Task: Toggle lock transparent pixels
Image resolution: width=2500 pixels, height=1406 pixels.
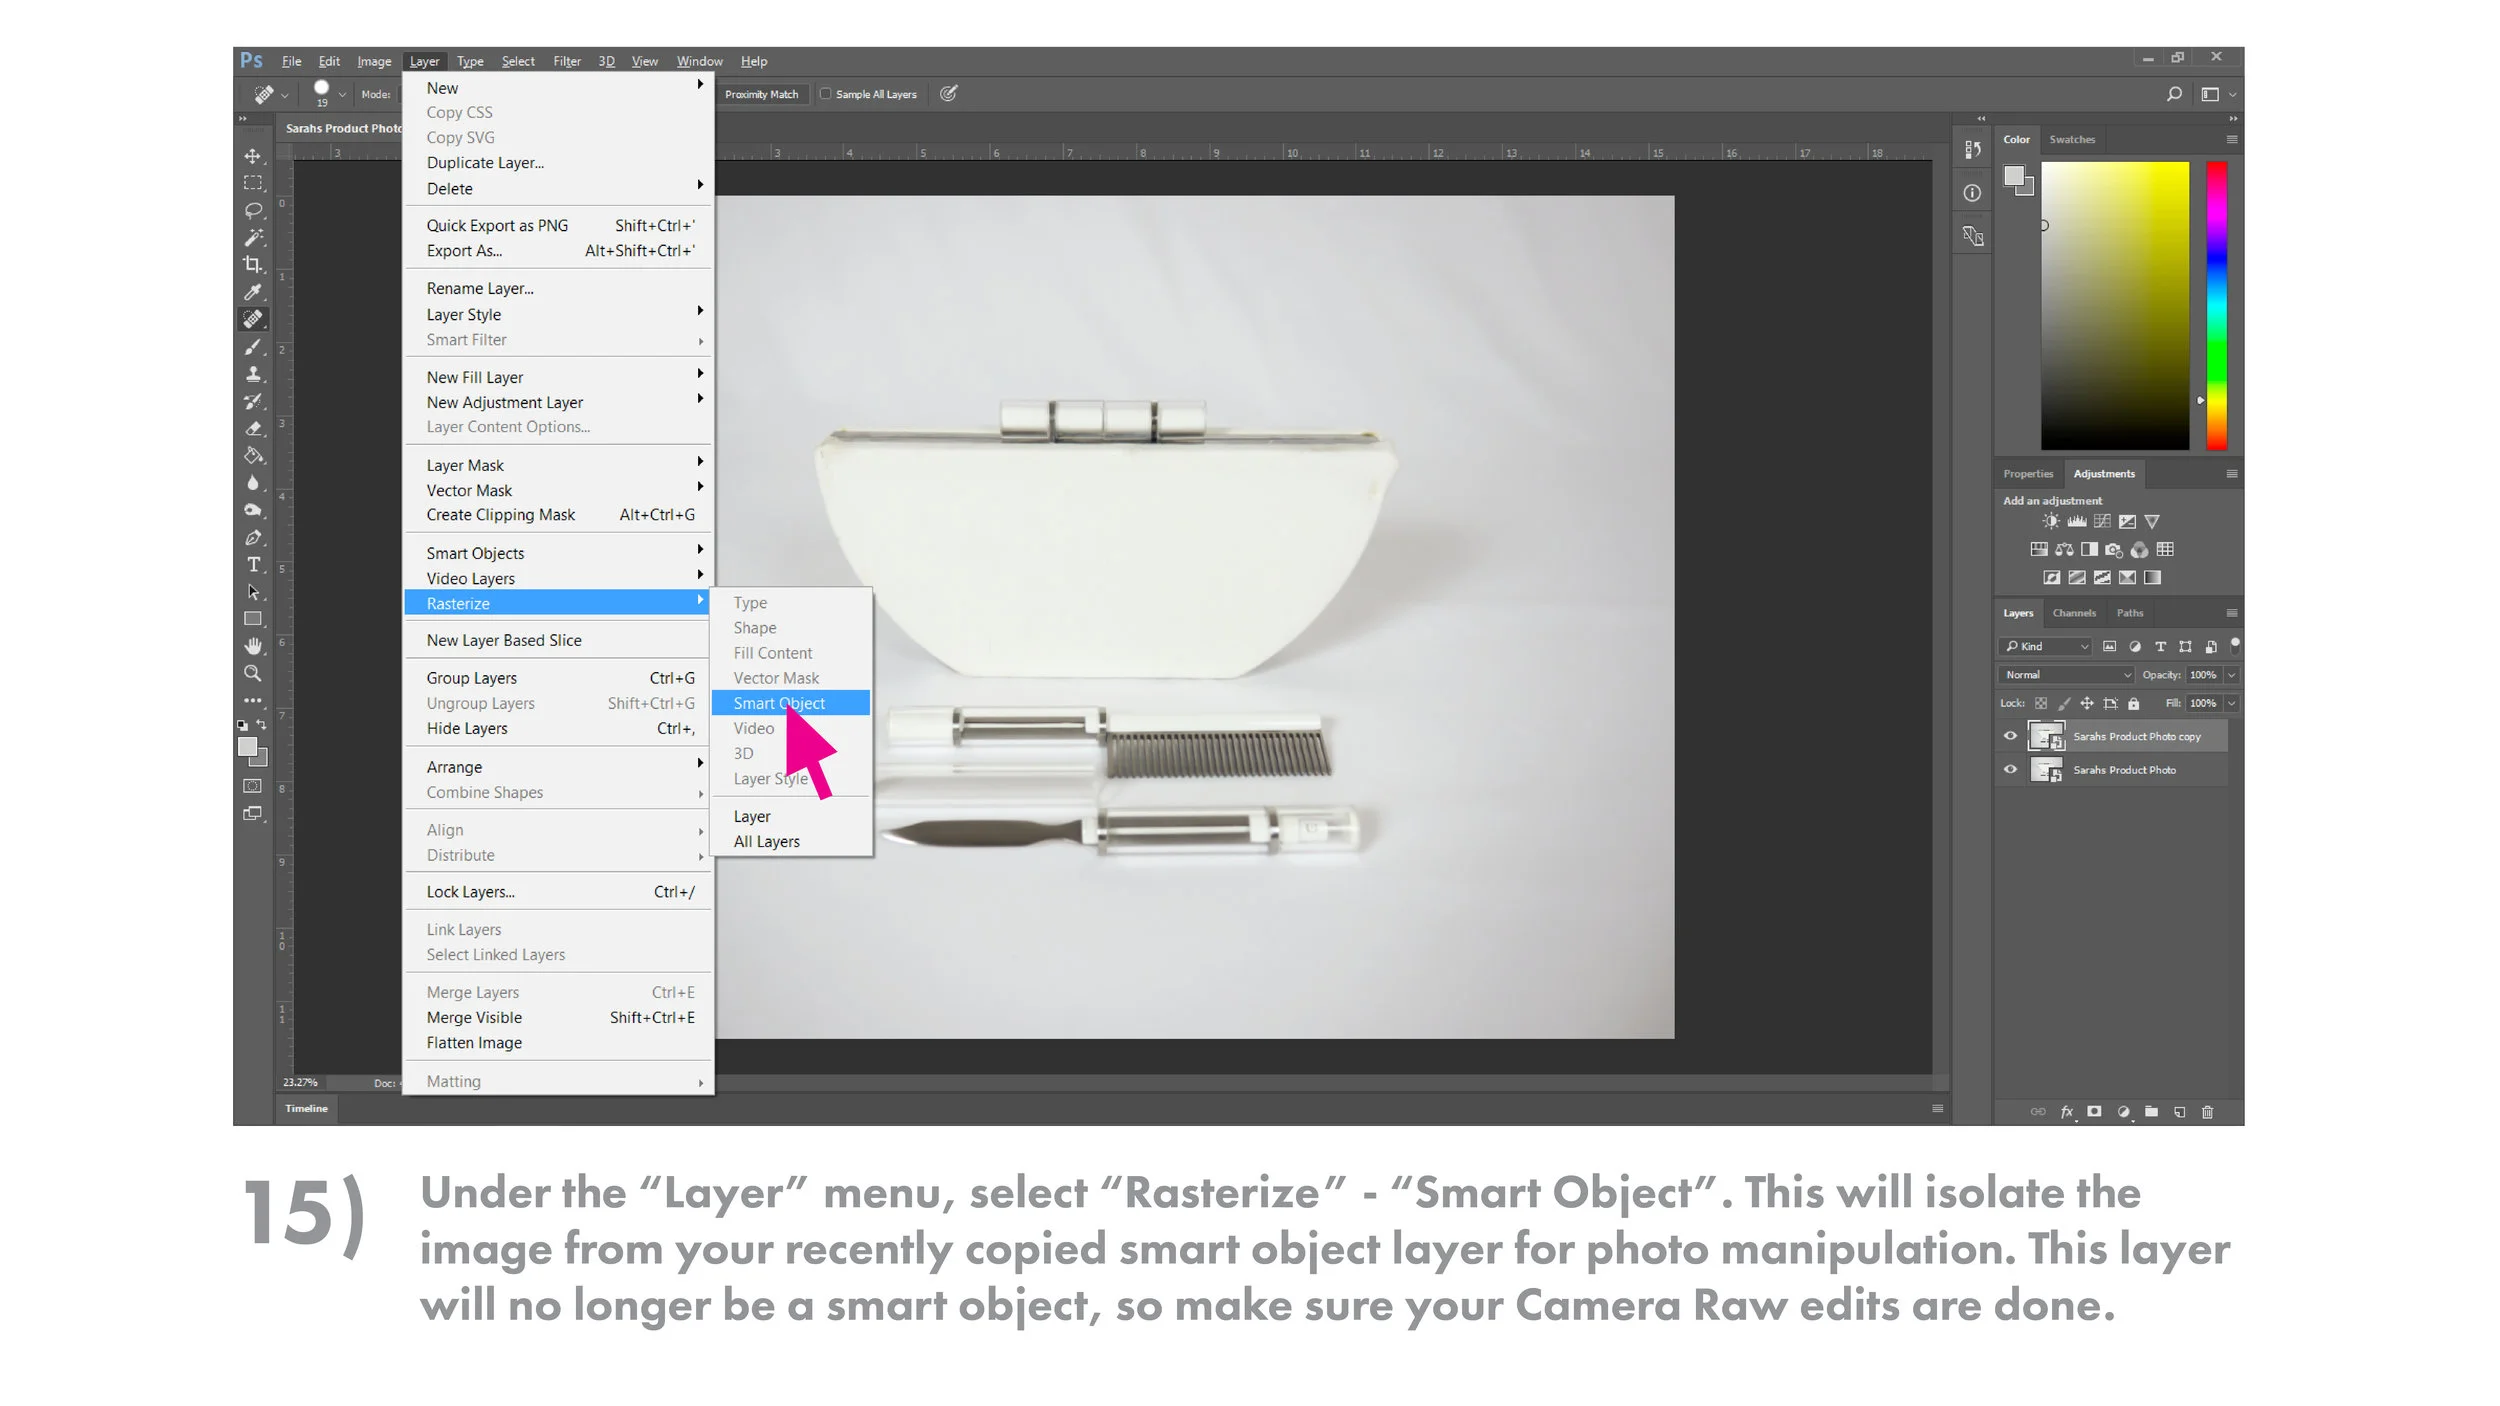Action: pos(2041,704)
